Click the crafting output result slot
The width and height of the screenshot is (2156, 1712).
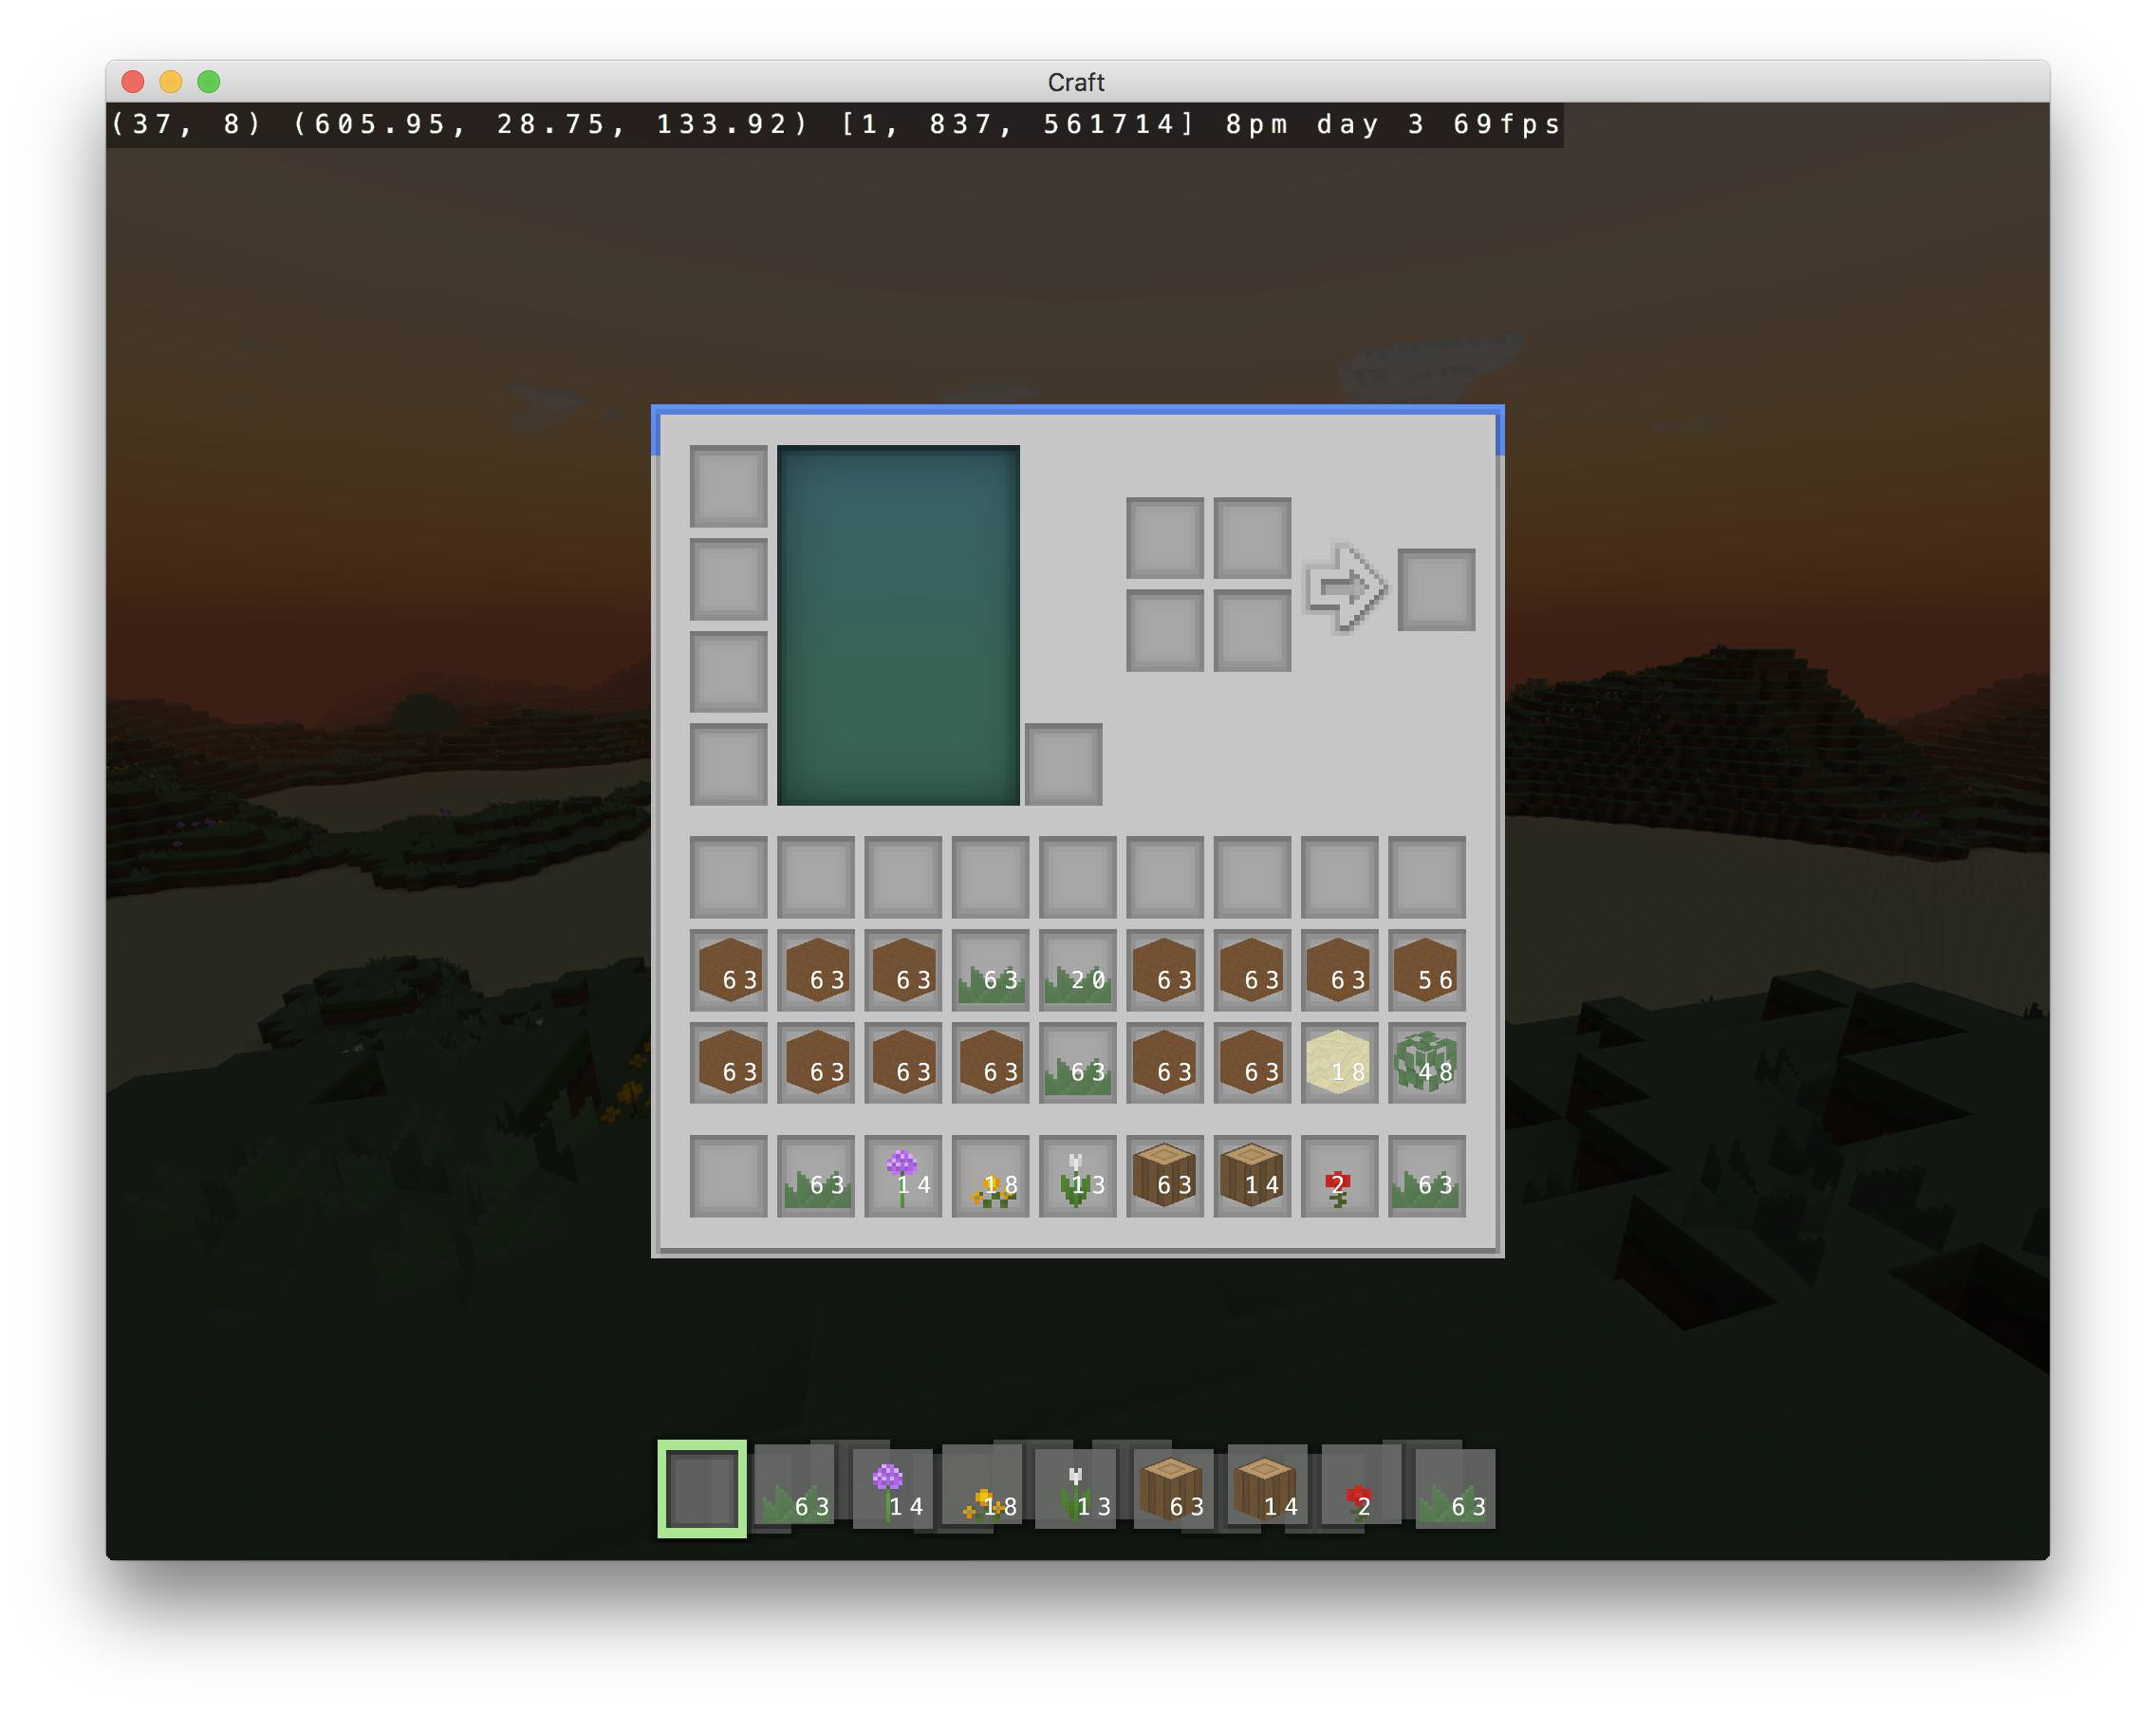pos(1435,589)
